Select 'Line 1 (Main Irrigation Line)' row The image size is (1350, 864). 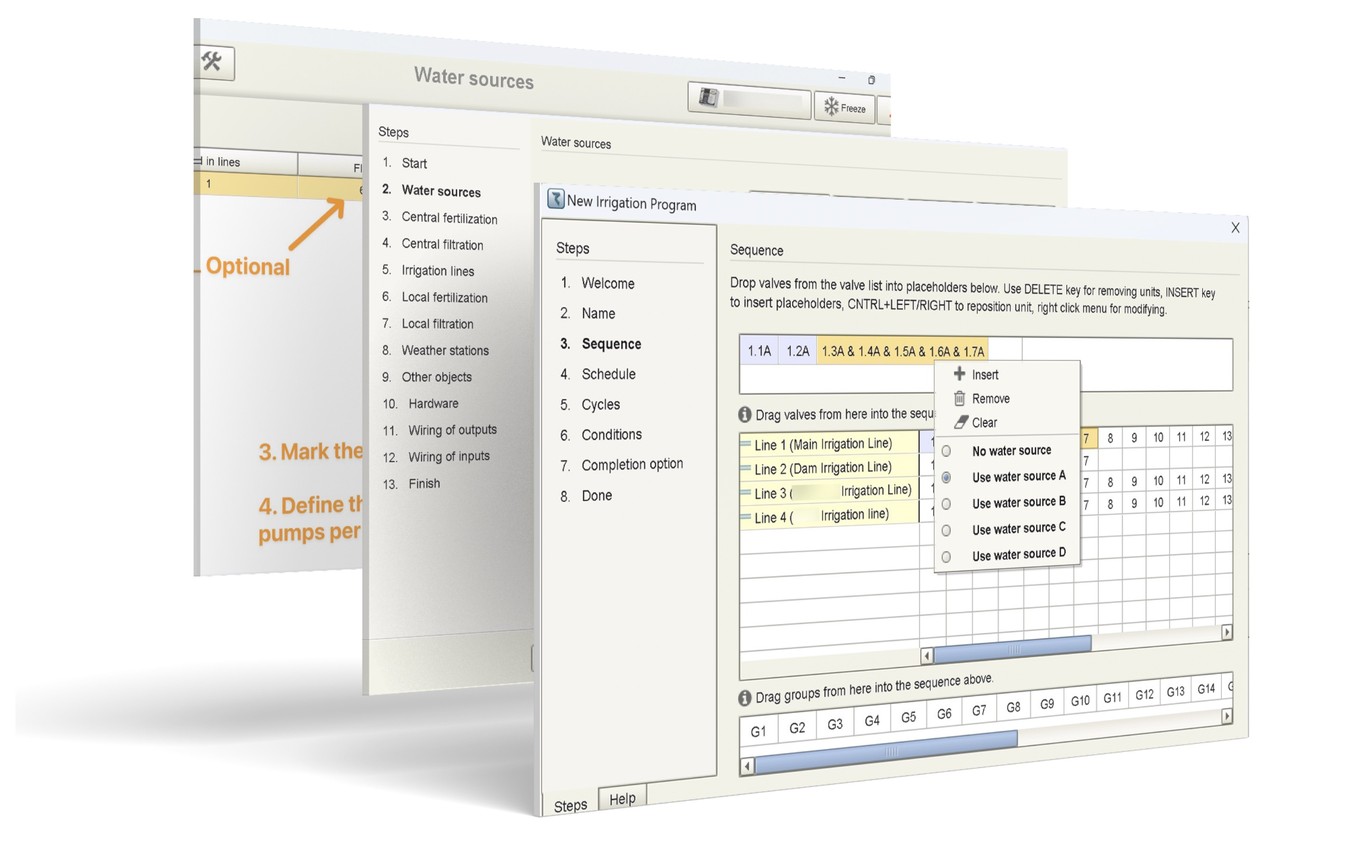[x=830, y=444]
